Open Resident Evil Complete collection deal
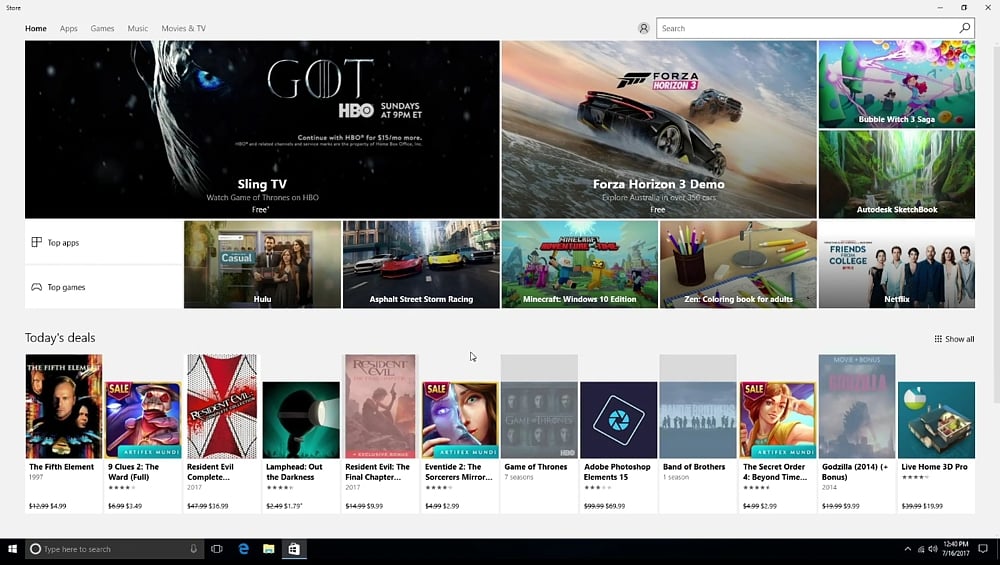 (222, 434)
